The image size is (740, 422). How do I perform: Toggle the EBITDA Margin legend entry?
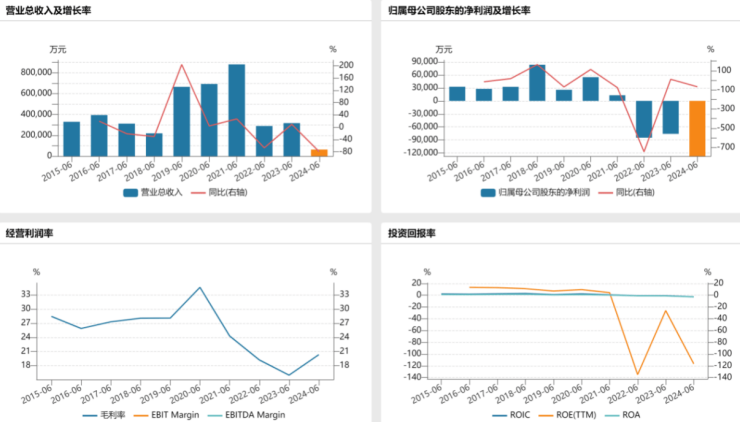pyautogui.click(x=246, y=415)
